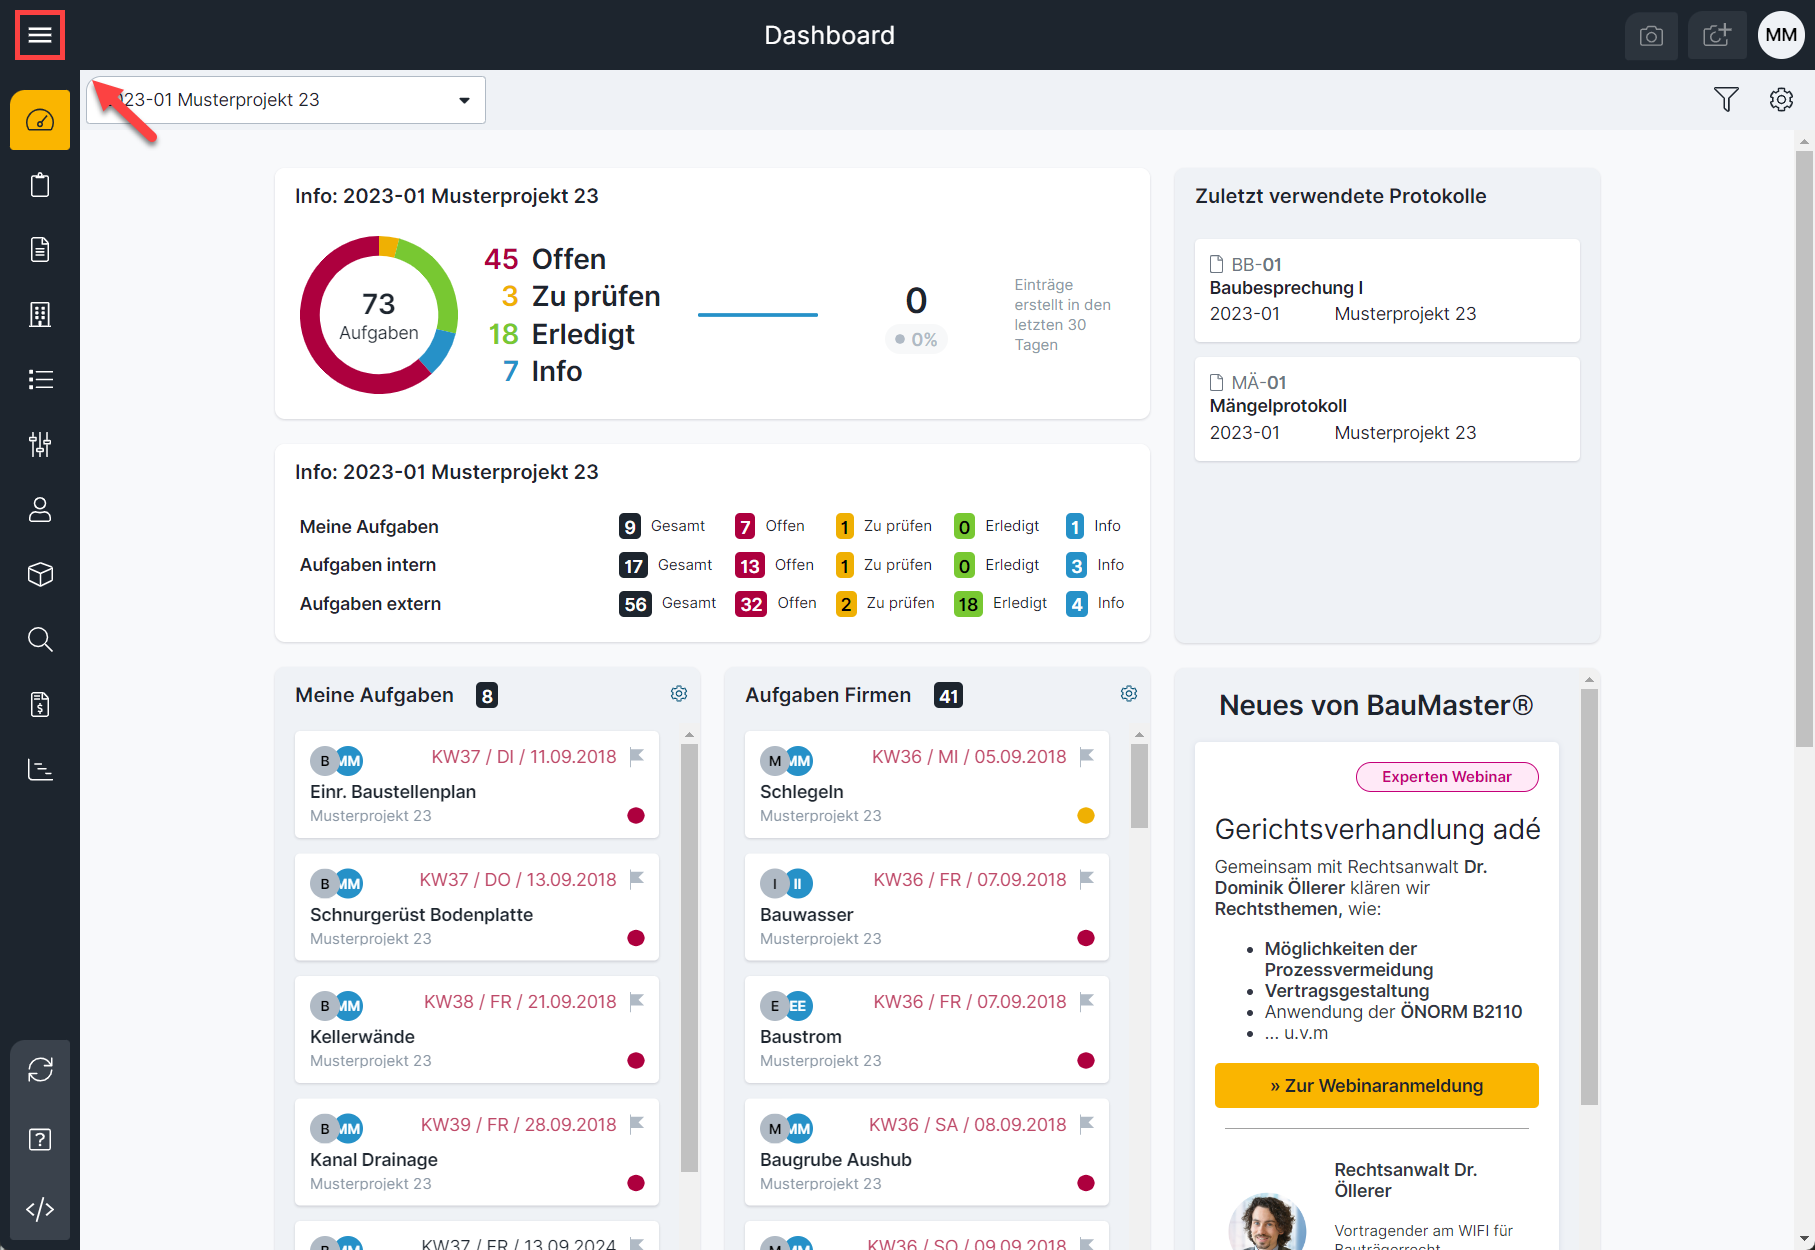Image resolution: width=1815 pixels, height=1250 pixels.
Task: Click the Zur Webinaranmeldung button
Action: click(1376, 1085)
